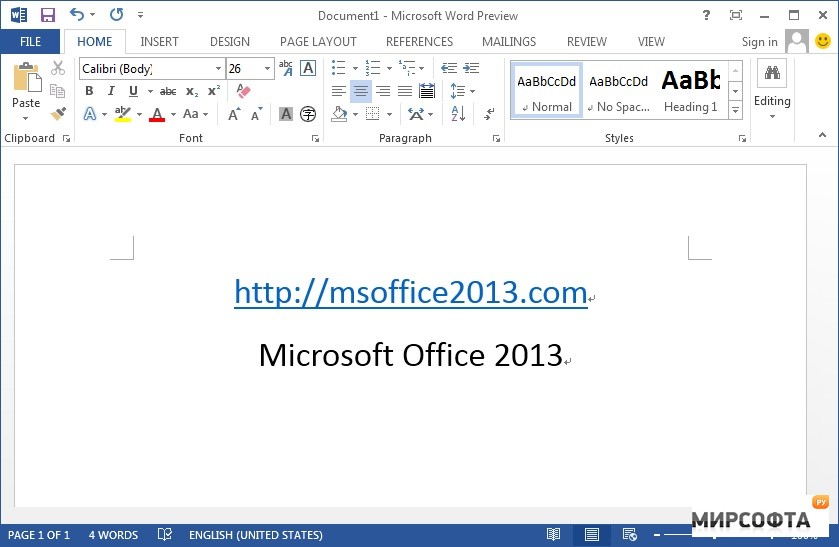Toggle Subscript formatting
Screen dimensions: 839x547
(192, 92)
